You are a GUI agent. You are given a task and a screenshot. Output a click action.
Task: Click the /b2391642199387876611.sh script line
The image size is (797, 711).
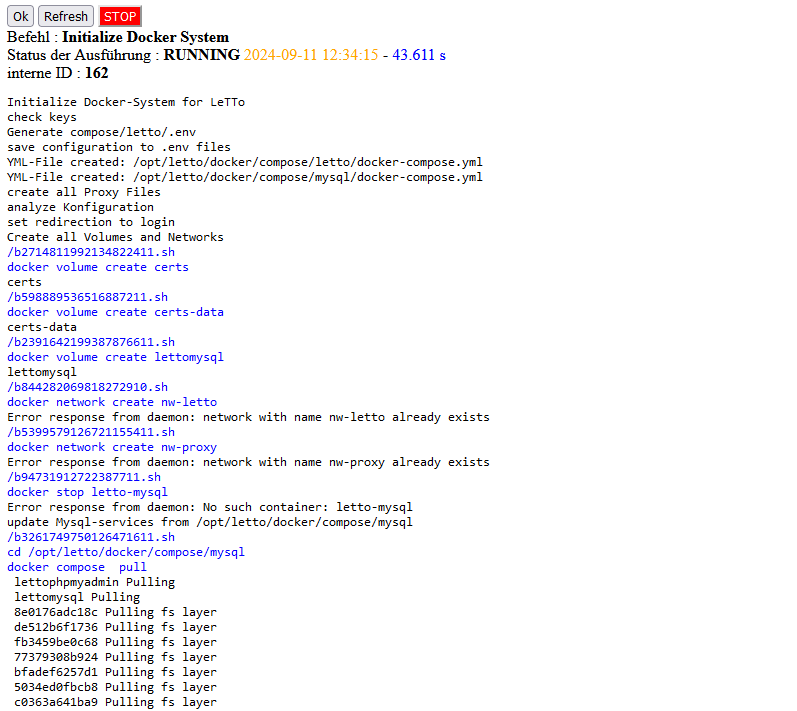click(91, 342)
